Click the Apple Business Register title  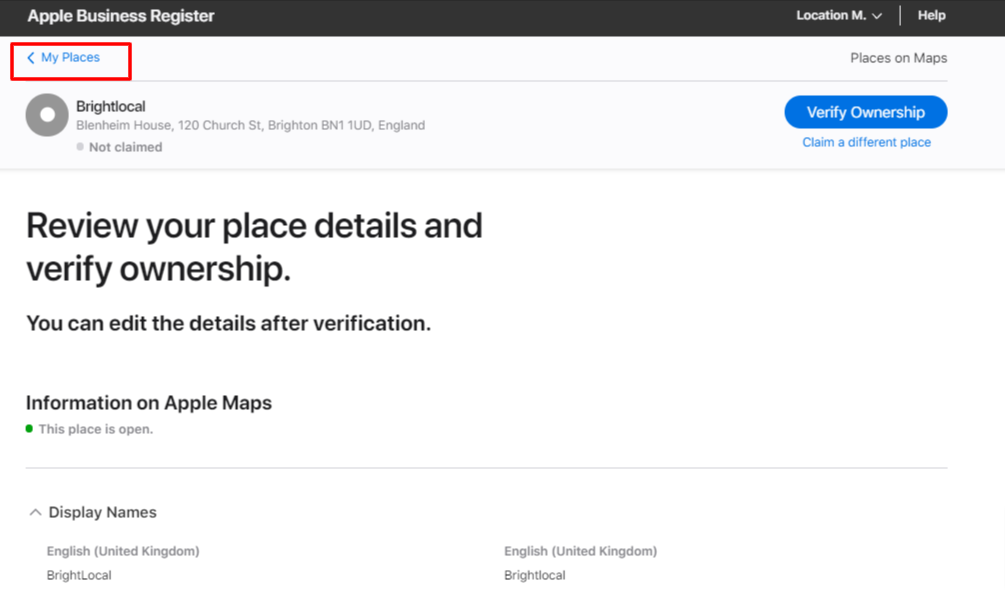pos(121,16)
